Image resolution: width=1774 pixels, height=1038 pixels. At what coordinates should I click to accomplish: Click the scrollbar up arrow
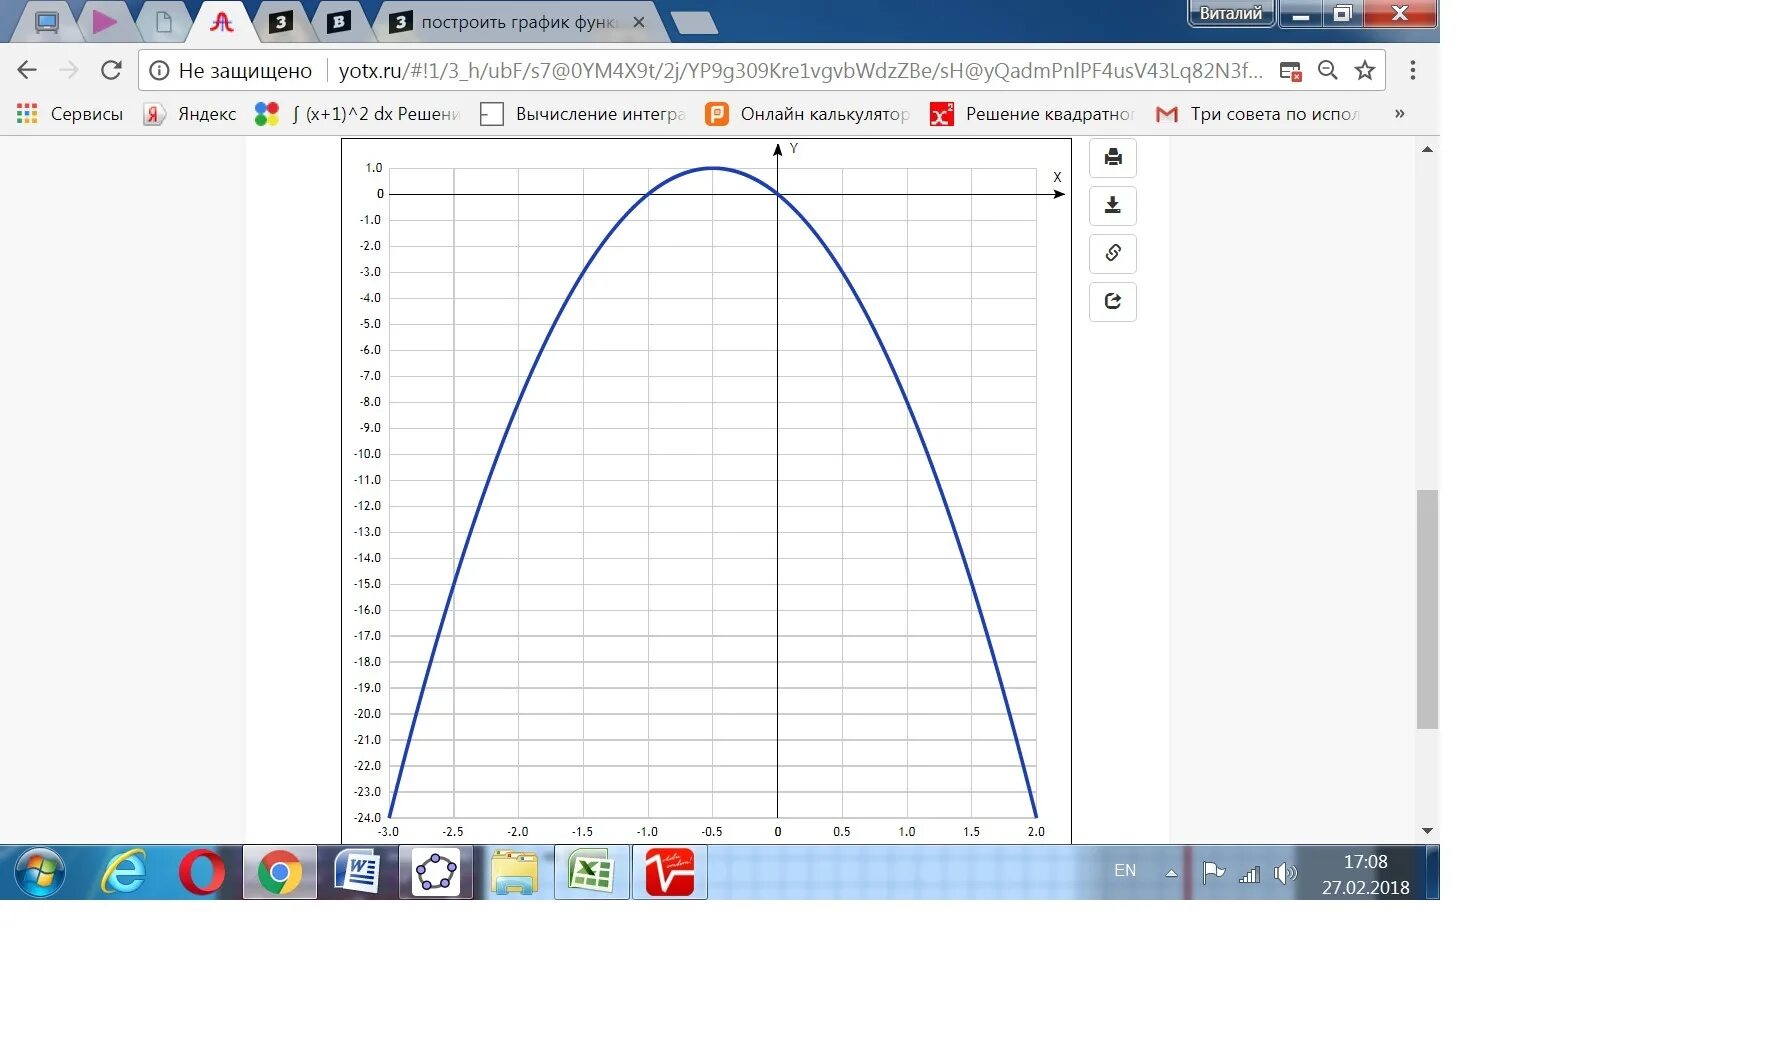coord(1427,149)
